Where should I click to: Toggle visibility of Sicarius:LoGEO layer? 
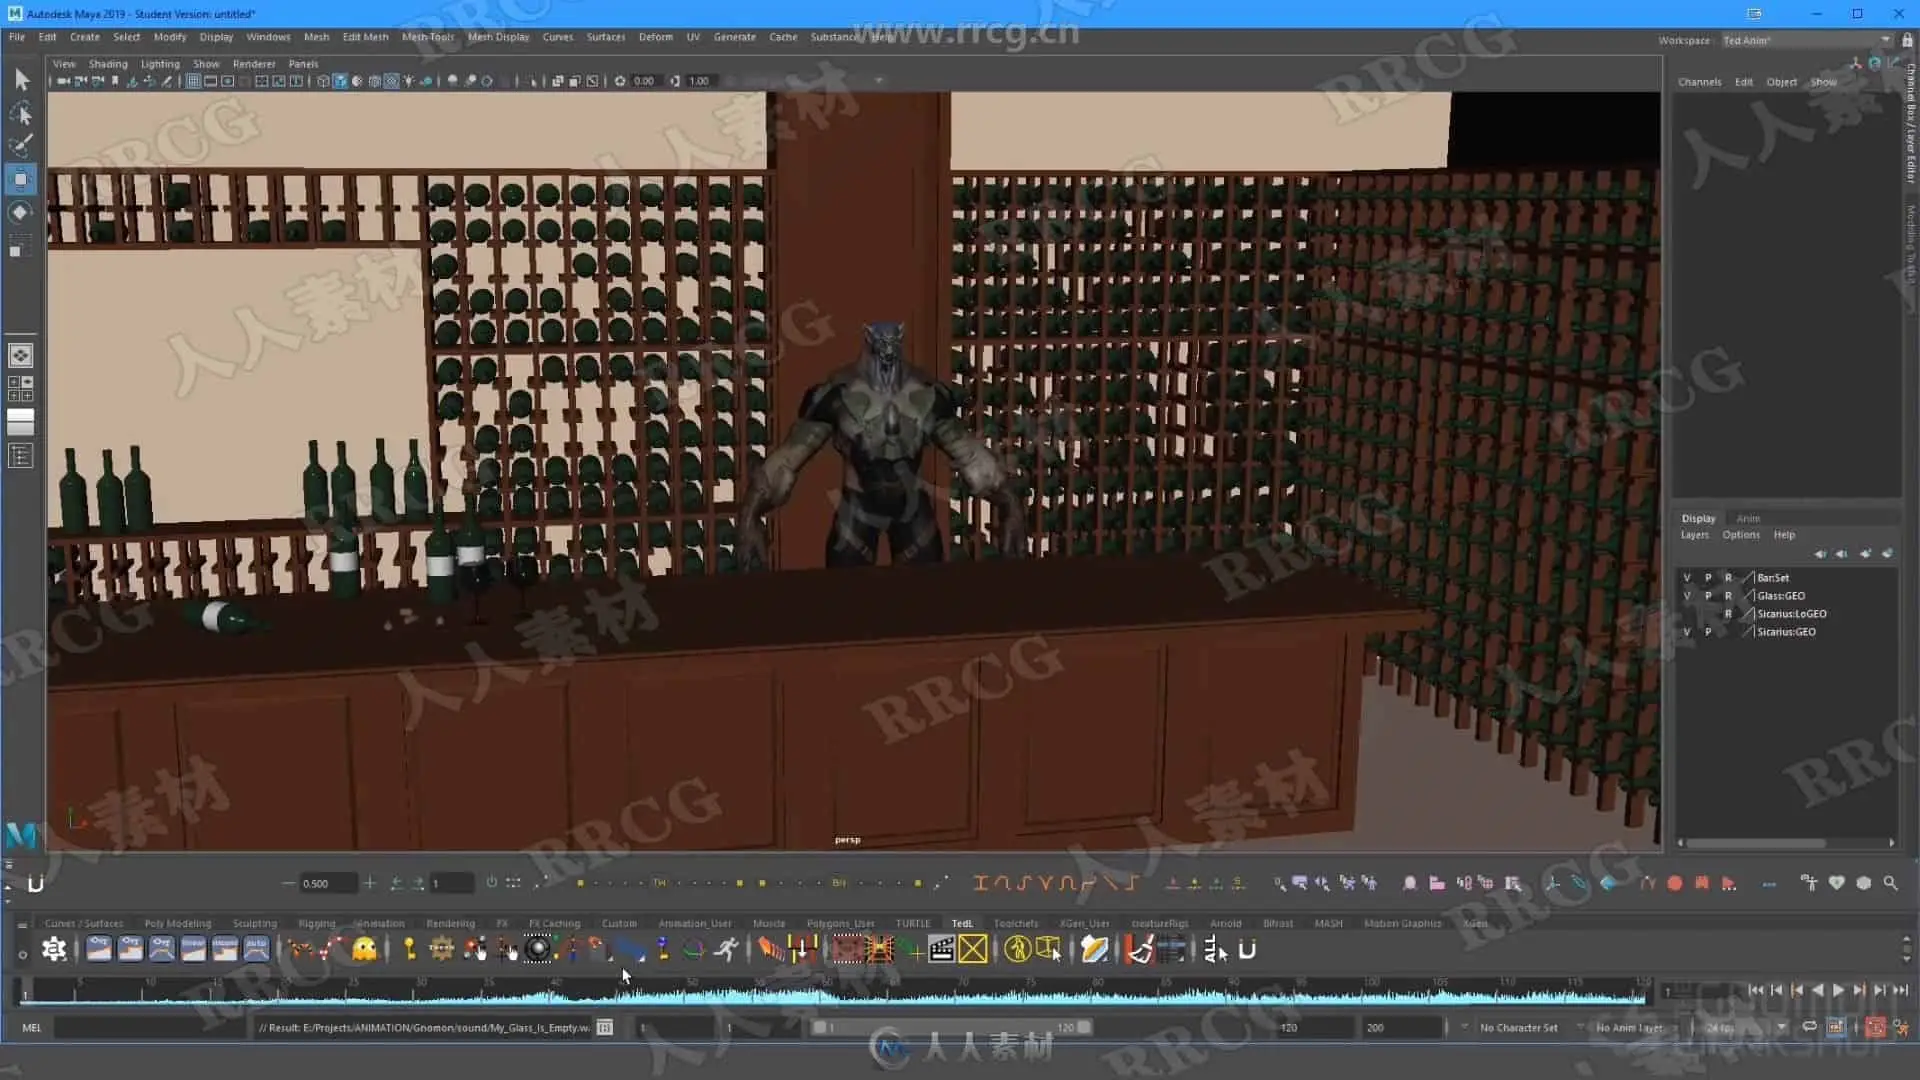pyautogui.click(x=1687, y=614)
